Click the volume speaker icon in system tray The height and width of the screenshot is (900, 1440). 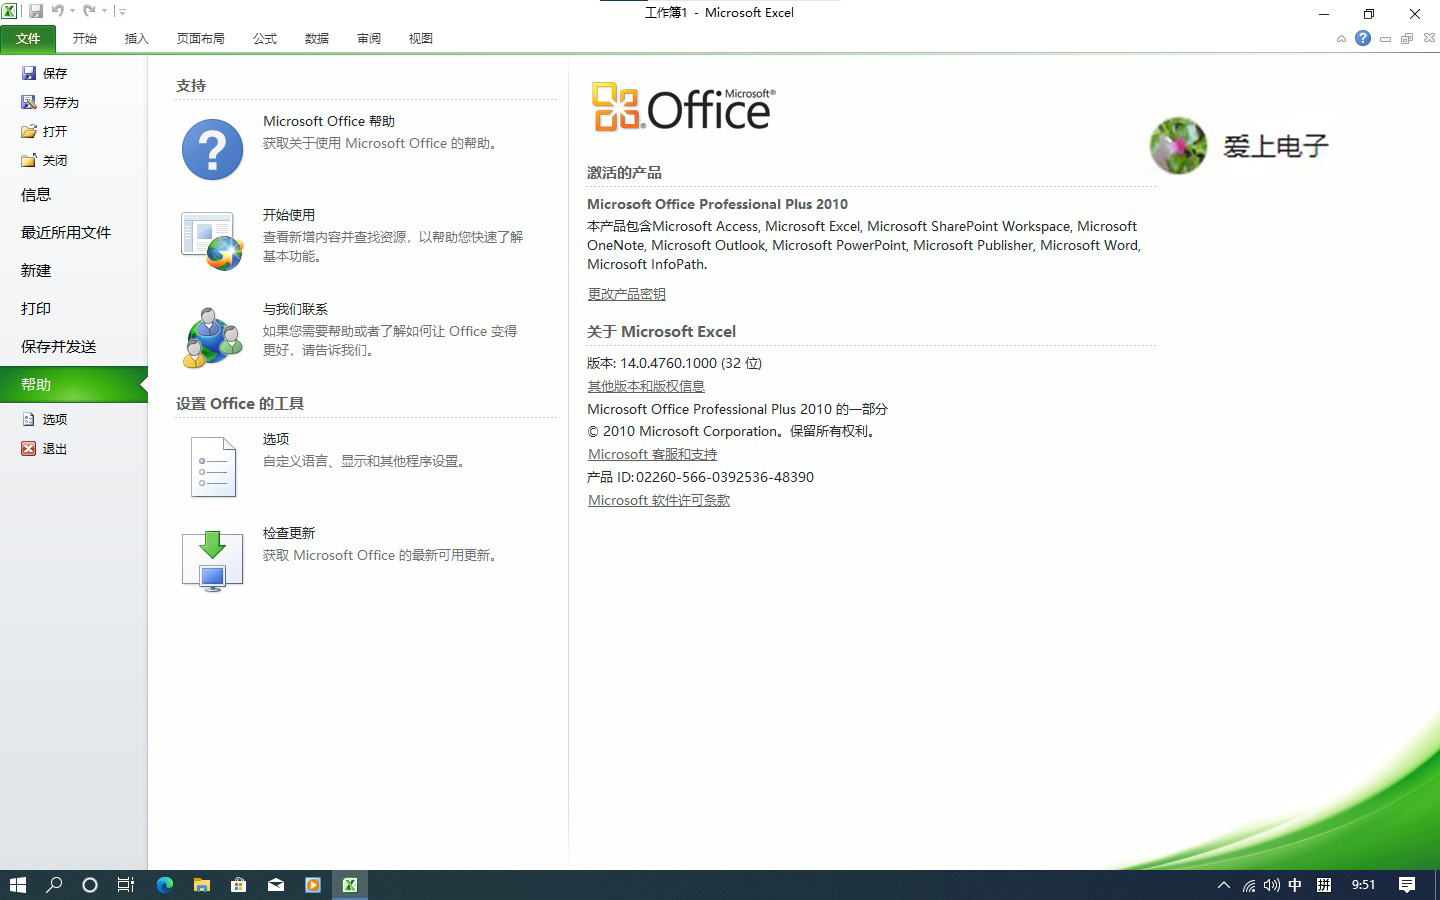pyautogui.click(x=1271, y=885)
